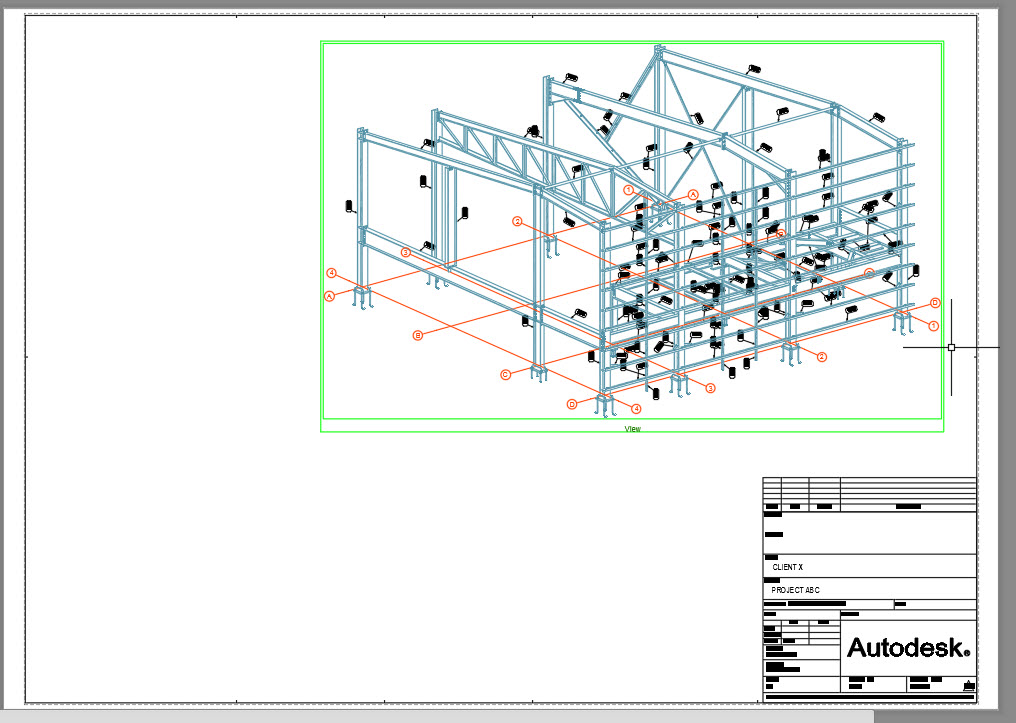Pick lower grid bubble 2 below the wall
The width and height of the screenshot is (1016, 723).
822,357
